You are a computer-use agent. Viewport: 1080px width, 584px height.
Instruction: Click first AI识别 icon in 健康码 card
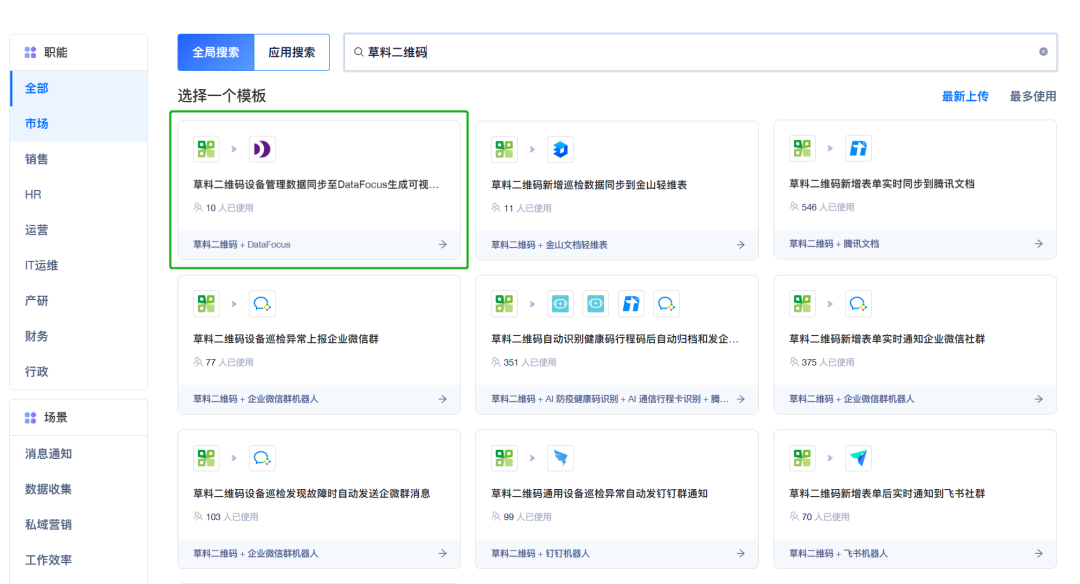(560, 304)
